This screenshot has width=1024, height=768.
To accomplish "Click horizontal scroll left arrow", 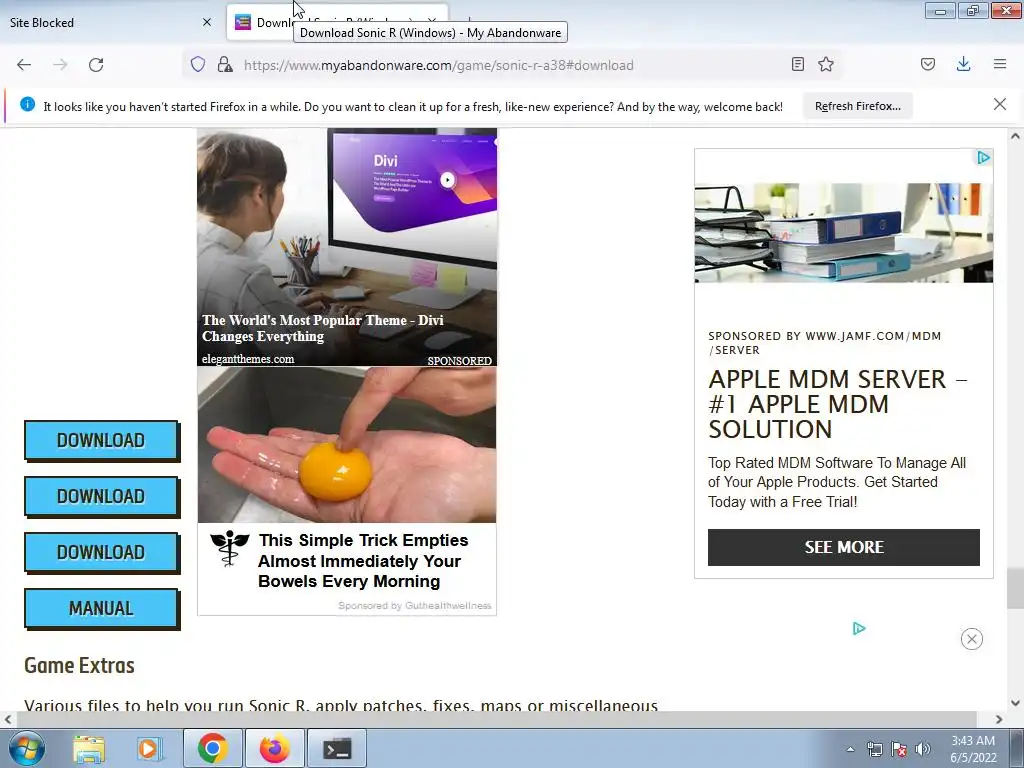I will pyautogui.click(x=8, y=719).
